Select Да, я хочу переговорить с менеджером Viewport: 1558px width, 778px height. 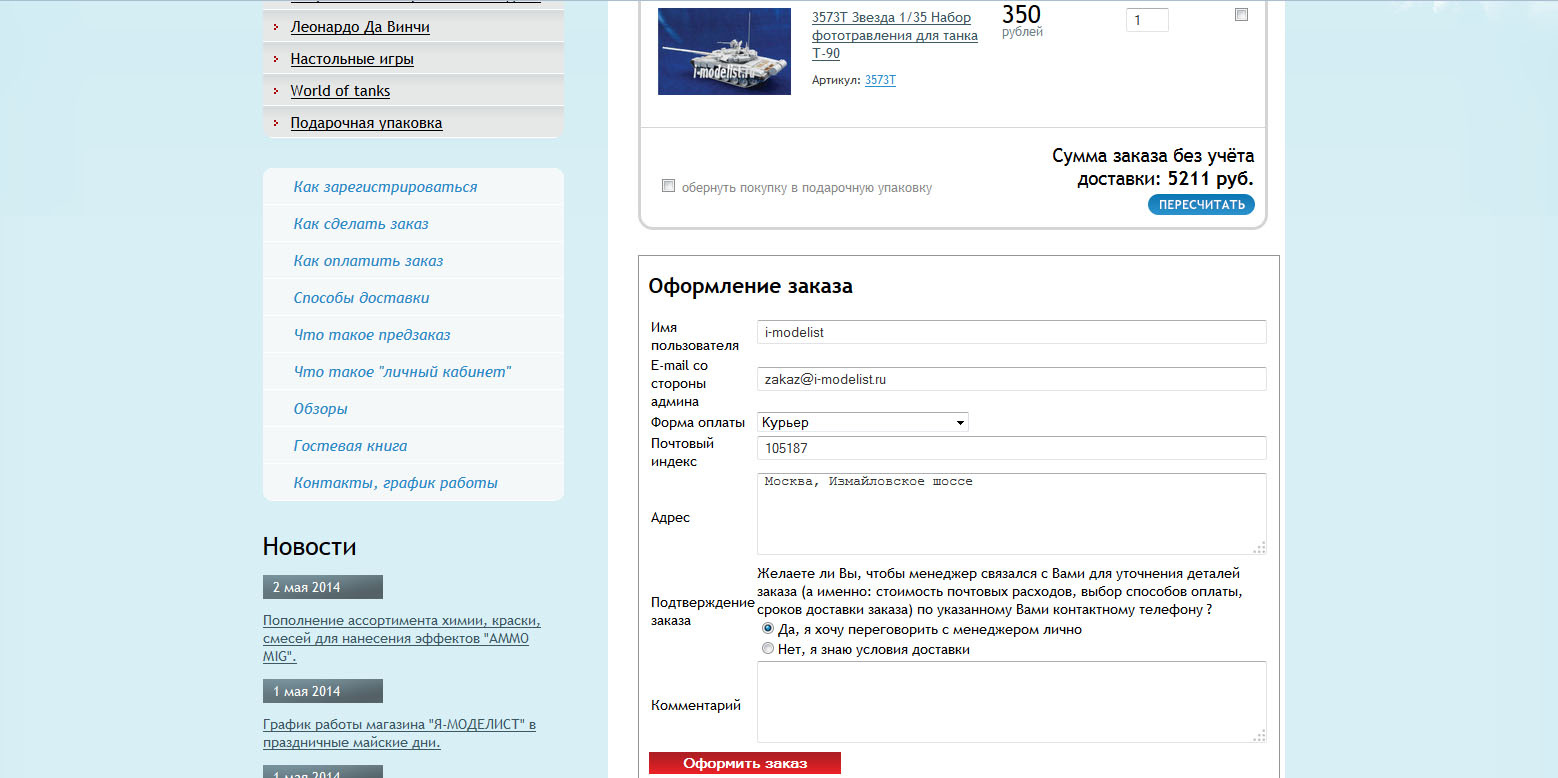coord(768,629)
